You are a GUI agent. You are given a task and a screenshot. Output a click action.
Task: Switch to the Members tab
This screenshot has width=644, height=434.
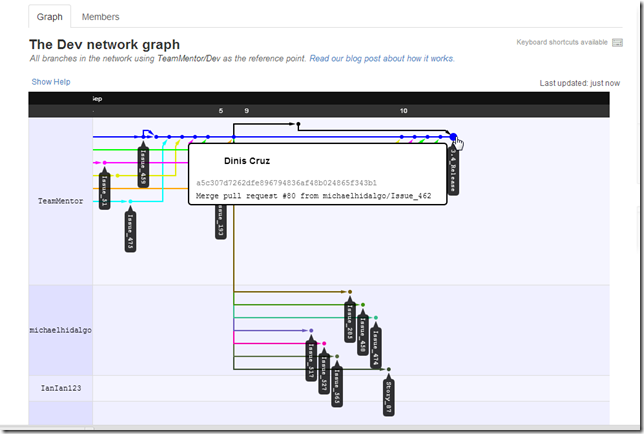(x=101, y=17)
